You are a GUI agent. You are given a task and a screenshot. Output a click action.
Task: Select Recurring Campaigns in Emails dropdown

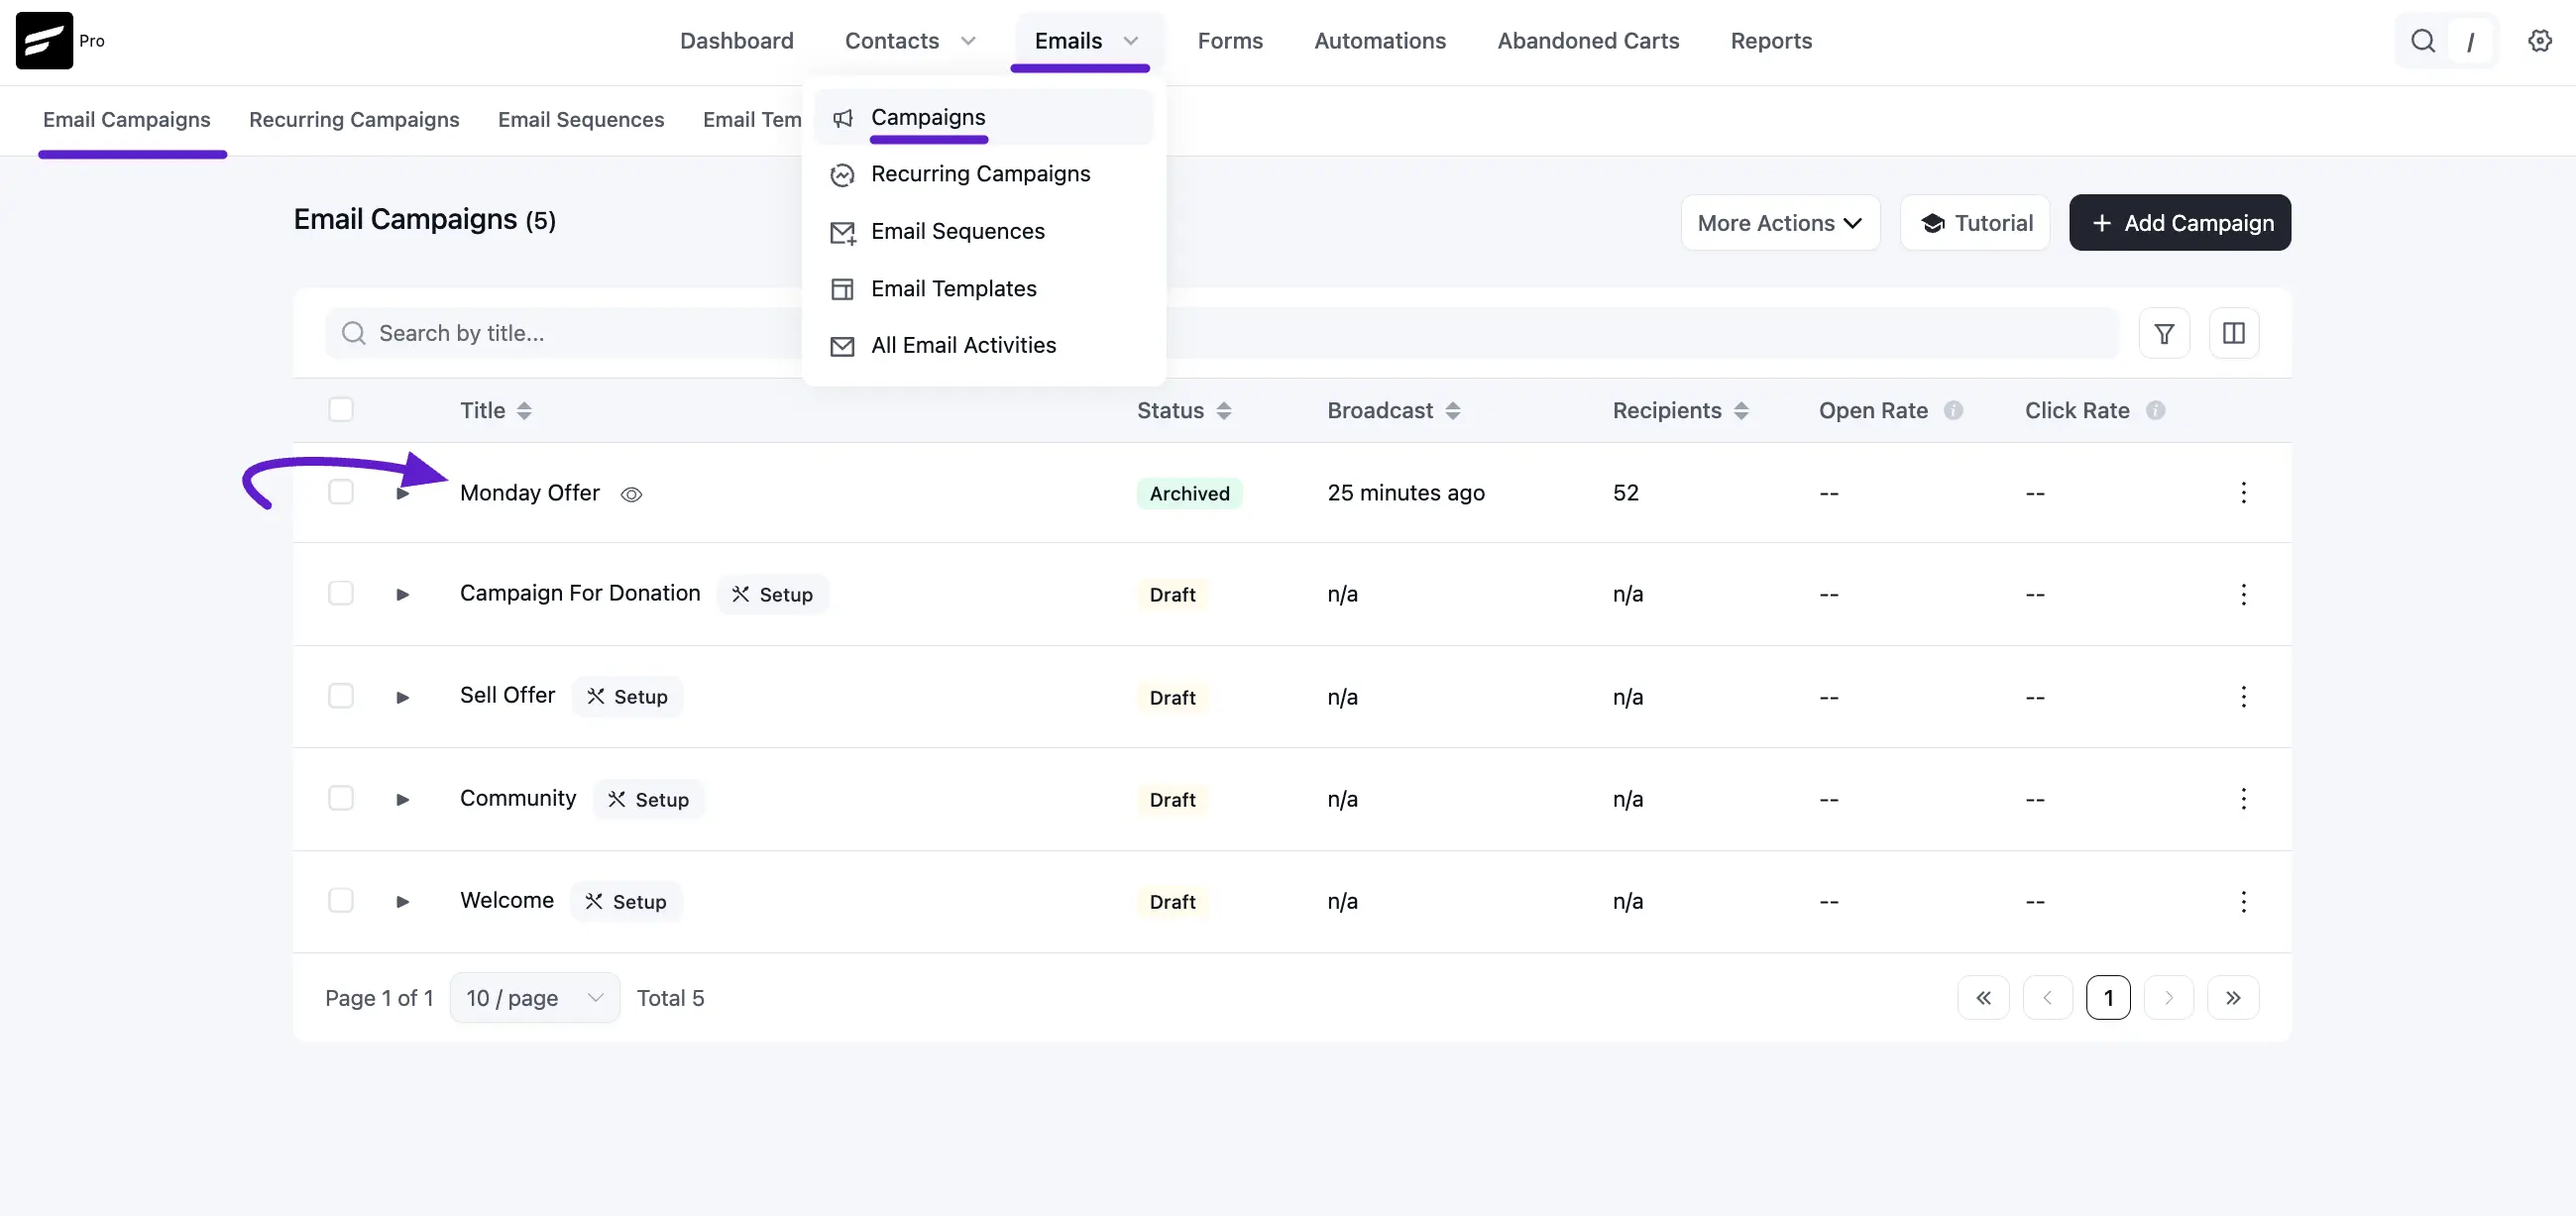983,174
